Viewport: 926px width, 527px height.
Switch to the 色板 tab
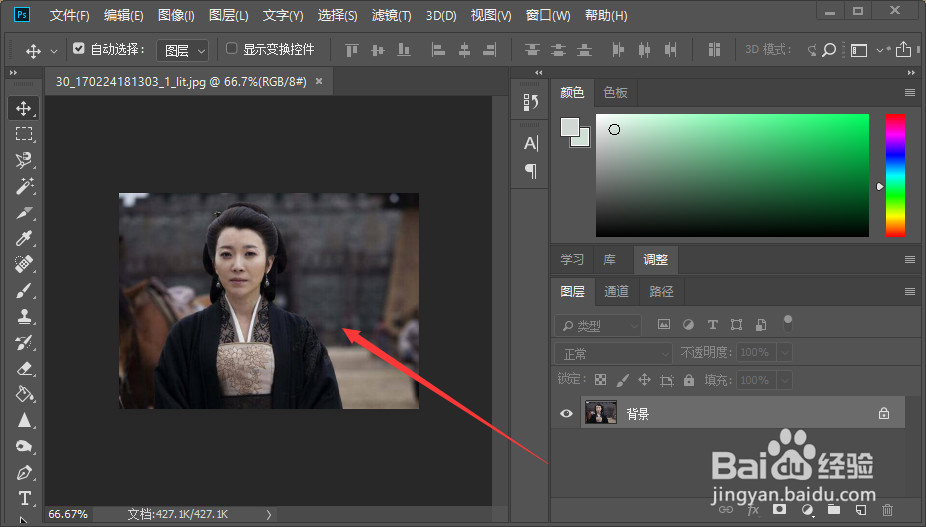[x=615, y=93]
